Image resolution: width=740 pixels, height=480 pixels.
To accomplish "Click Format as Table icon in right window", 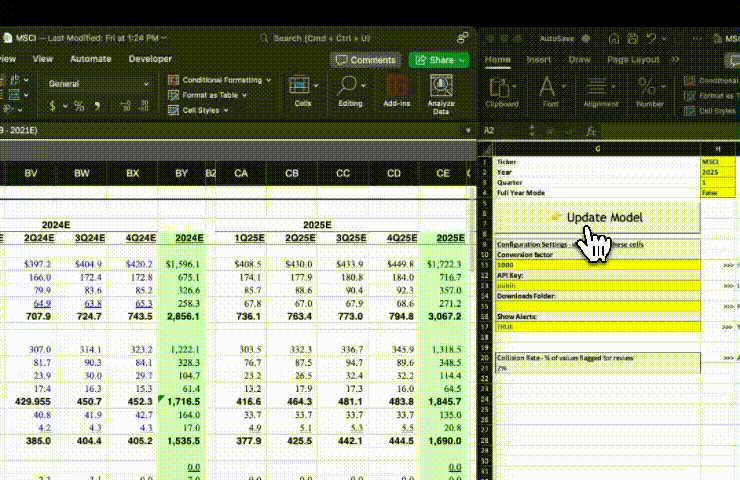I will point(690,96).
